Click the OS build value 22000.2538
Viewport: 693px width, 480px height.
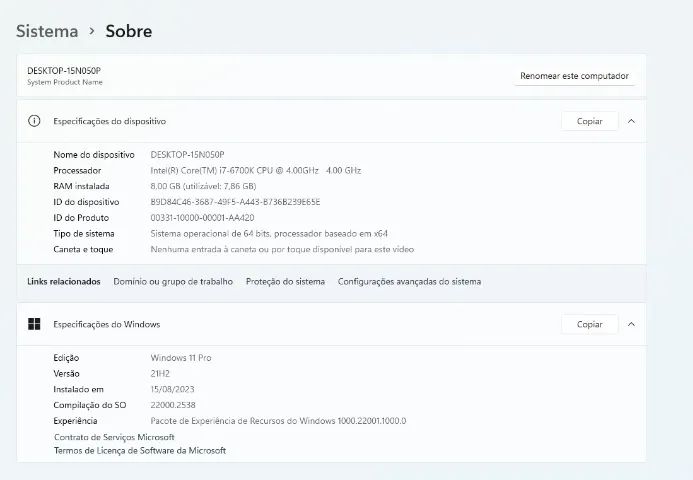(x=173, y=405)
